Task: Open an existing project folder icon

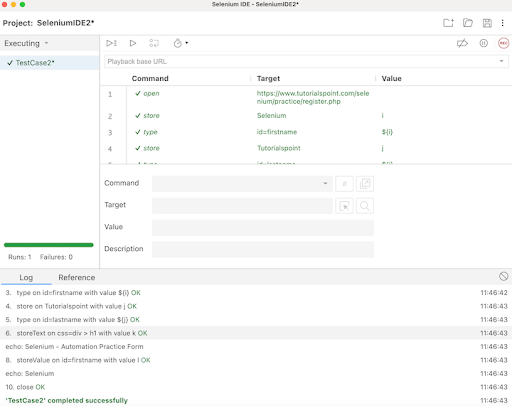Action: pos(468,23)
